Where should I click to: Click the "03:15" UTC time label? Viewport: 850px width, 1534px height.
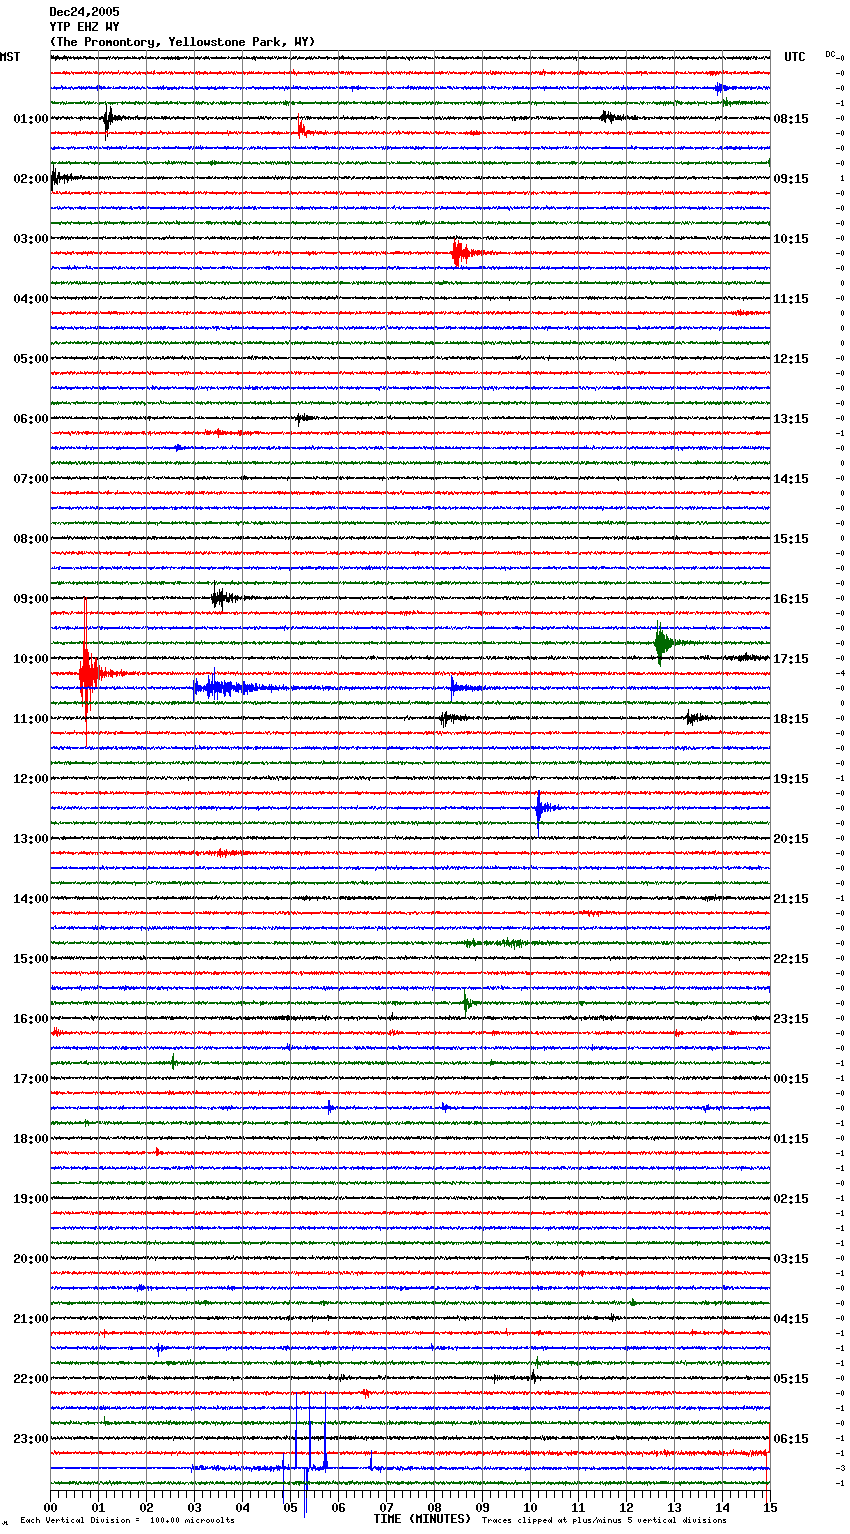click(791, 1259)
